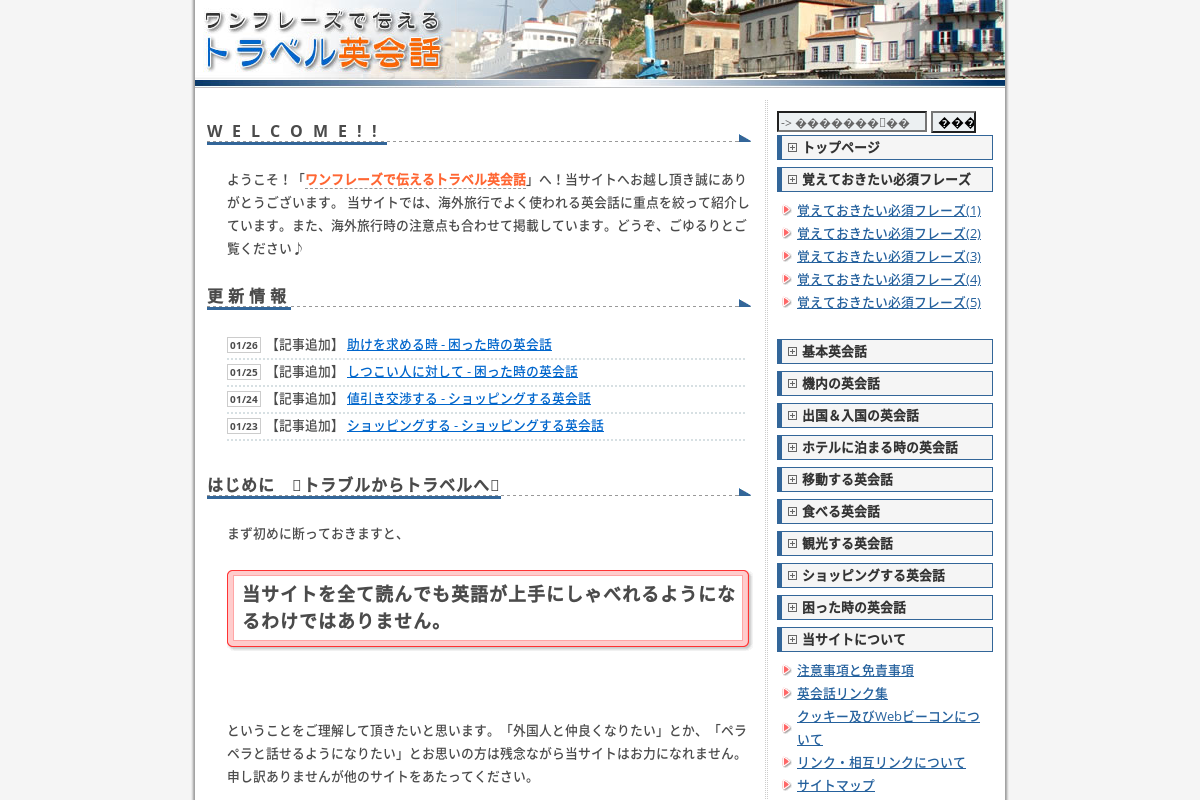
Task: Click the blue arrow of WELCOME heading
Action: [x=744, y=138]
